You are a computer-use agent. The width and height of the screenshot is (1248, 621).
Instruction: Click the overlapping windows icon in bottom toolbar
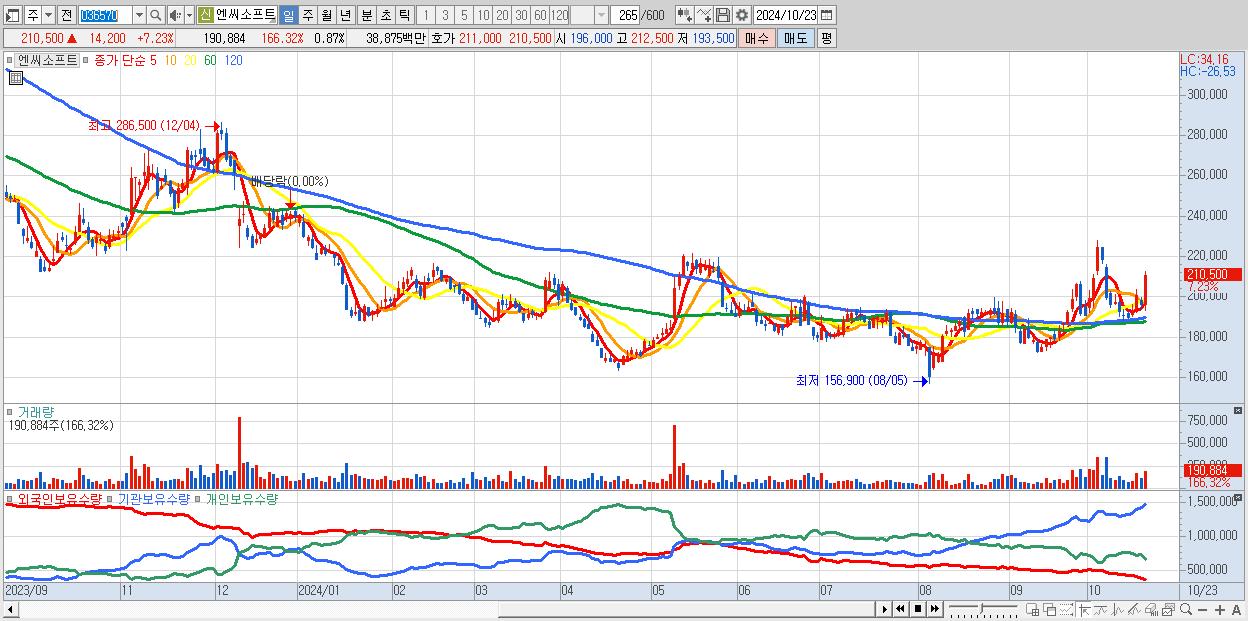(x=1050, y=610)
